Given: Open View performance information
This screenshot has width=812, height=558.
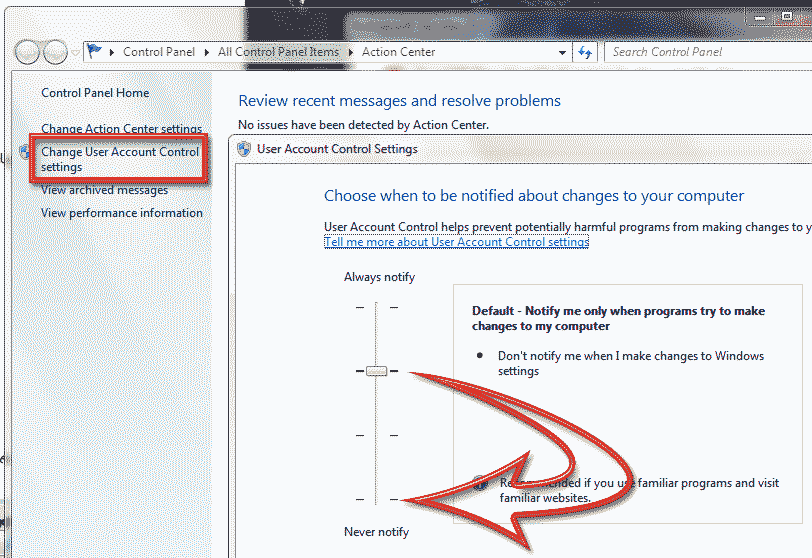Looking at the screenshot, I should [121, 213].
